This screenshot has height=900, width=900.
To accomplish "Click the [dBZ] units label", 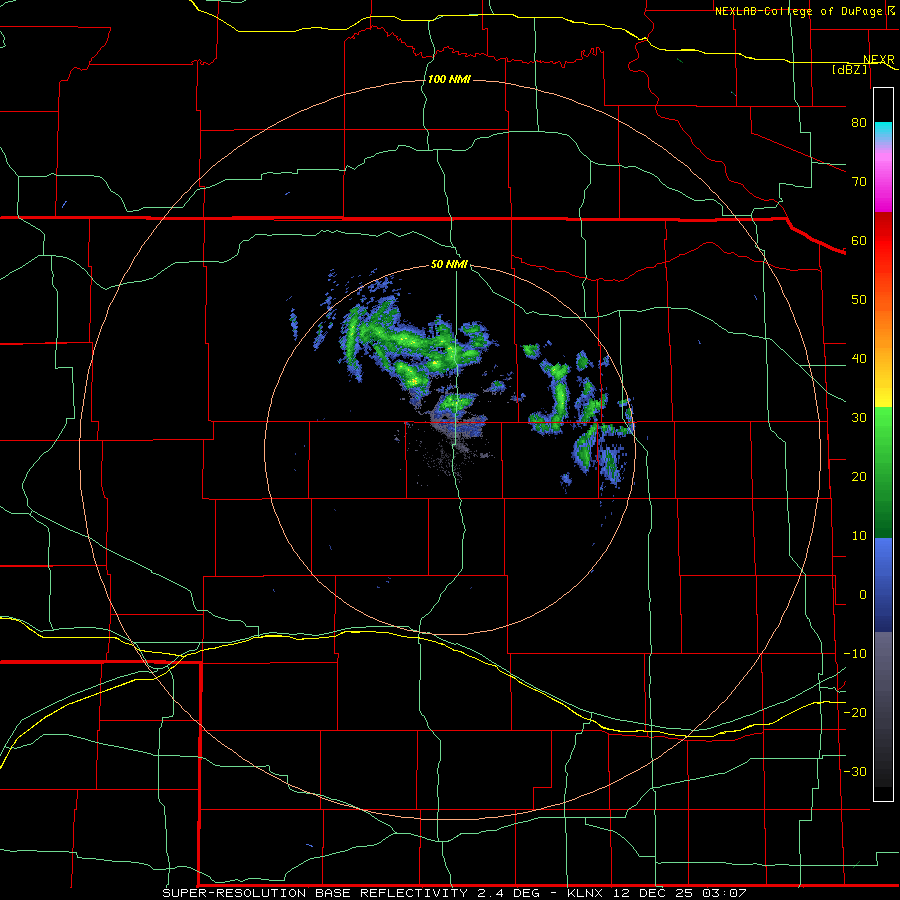I will 849,69.
